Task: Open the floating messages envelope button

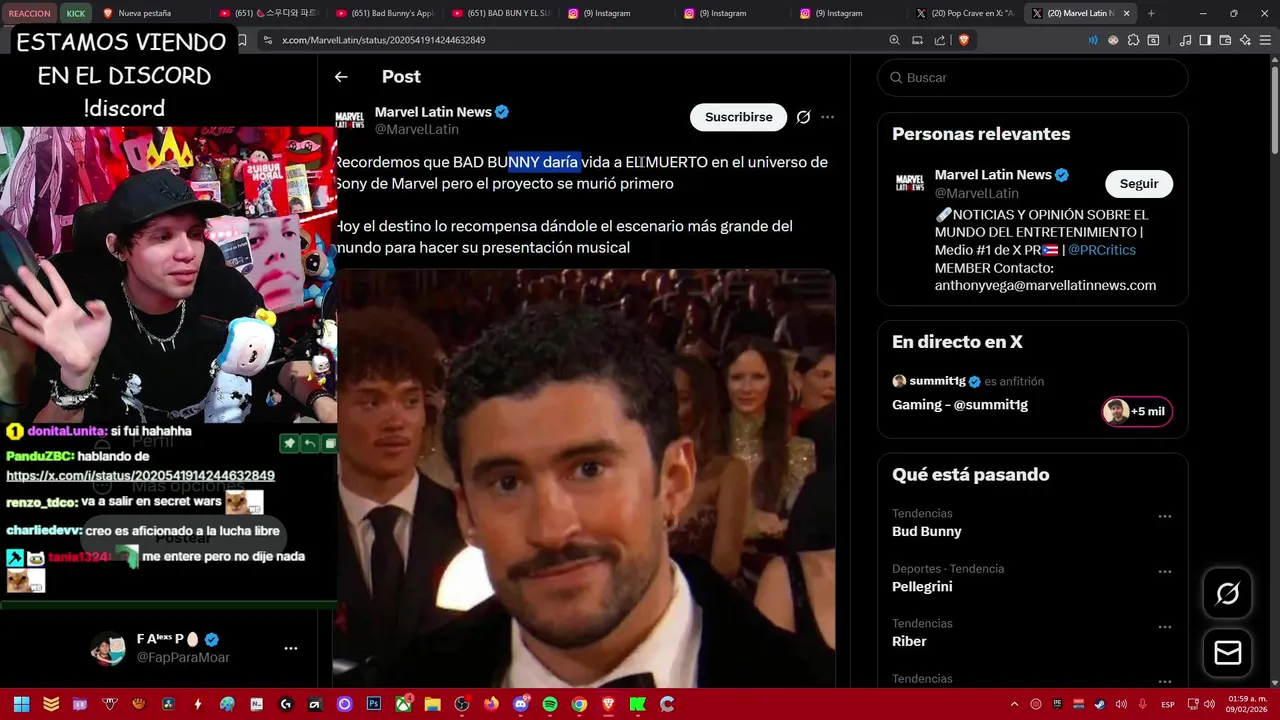Action: pos(1227,653)
